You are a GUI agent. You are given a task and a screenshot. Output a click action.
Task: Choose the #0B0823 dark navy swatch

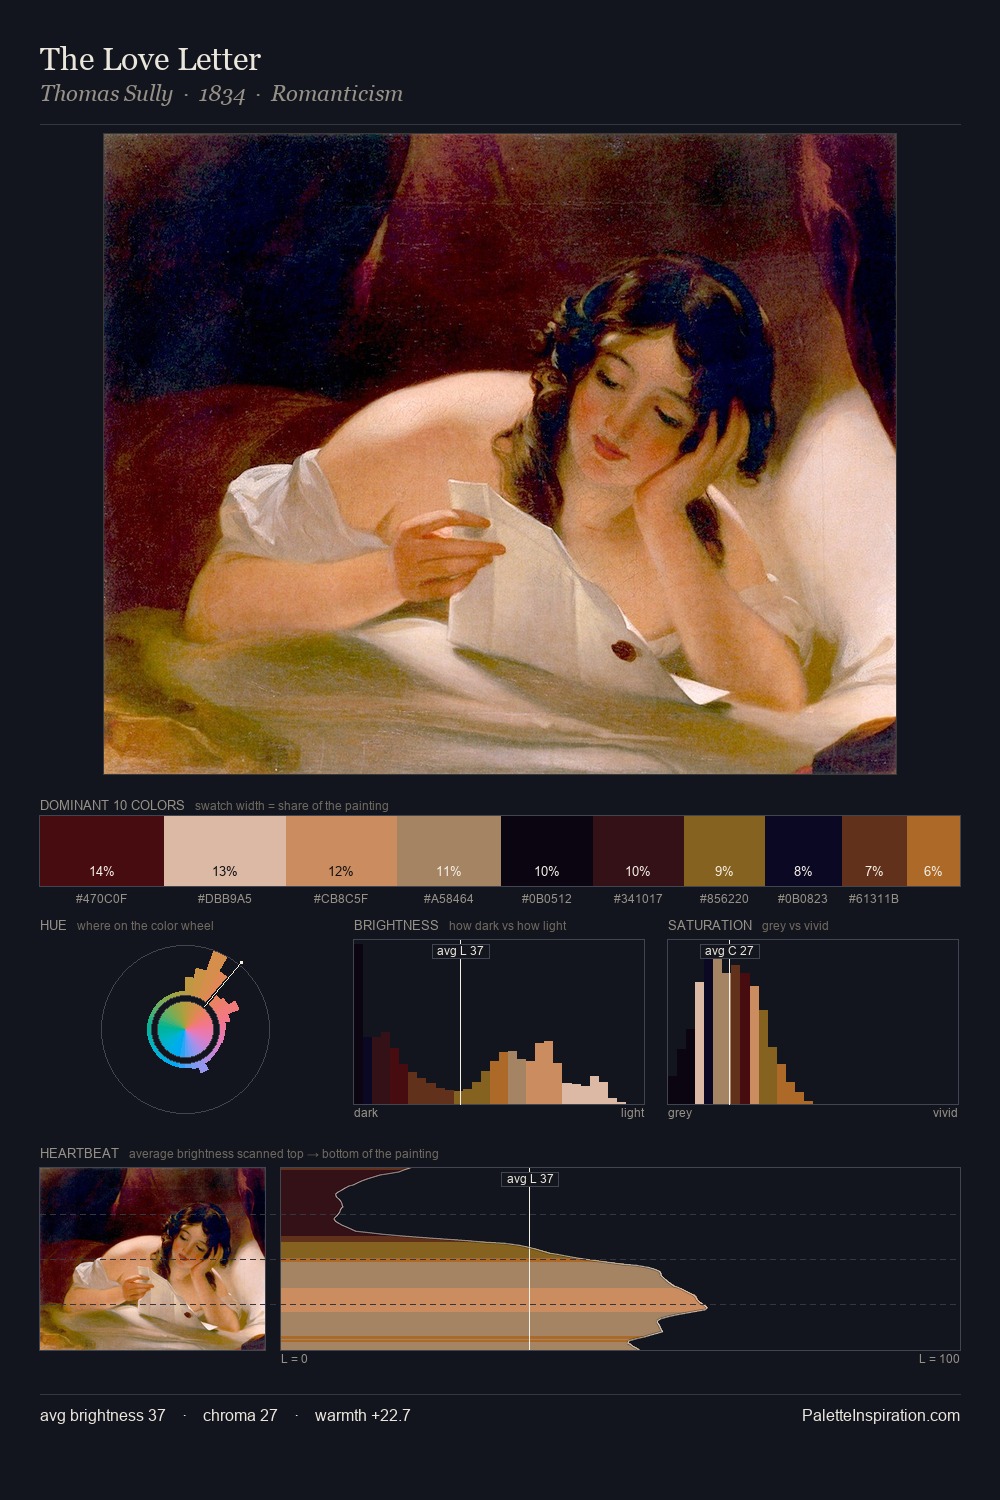tap(803, 851)
